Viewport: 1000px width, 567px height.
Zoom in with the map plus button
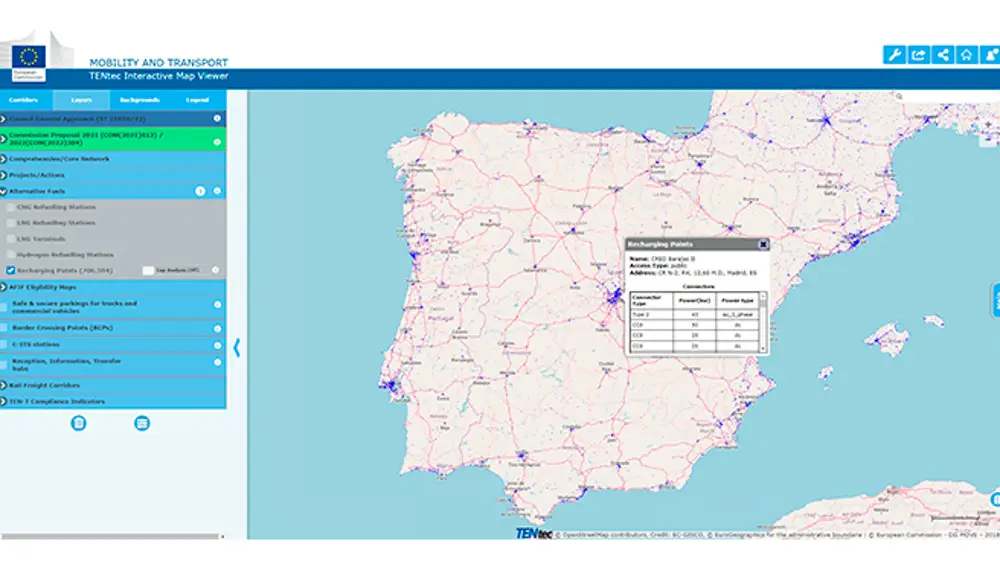click(988, 125)
